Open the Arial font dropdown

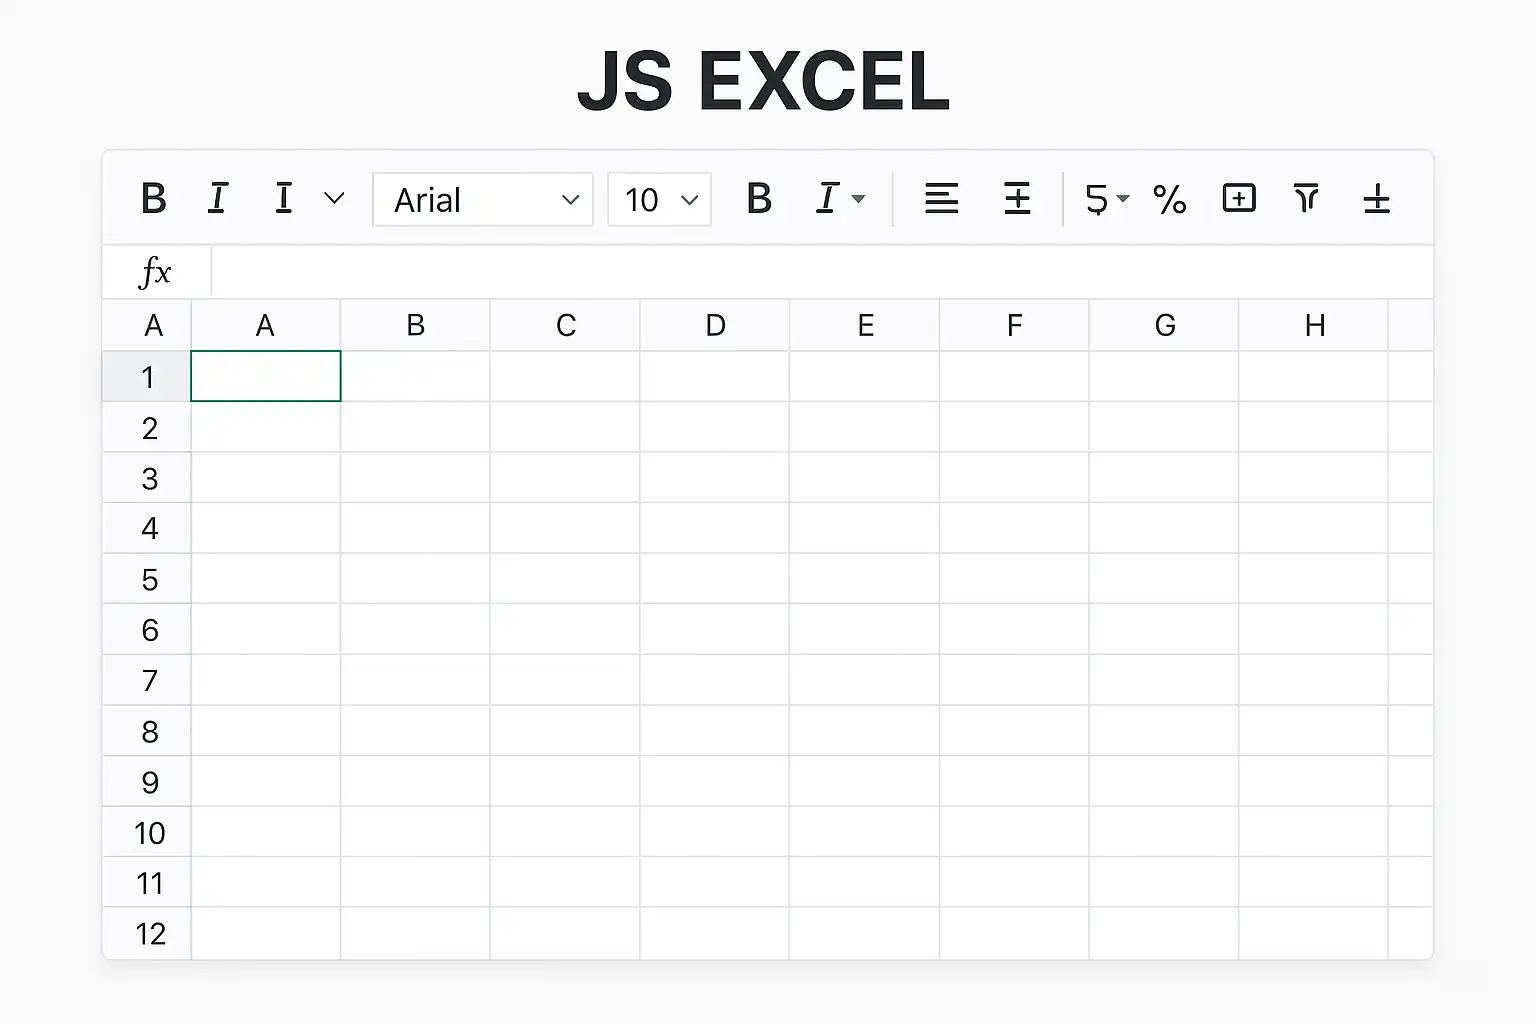(x=483, y=199)
